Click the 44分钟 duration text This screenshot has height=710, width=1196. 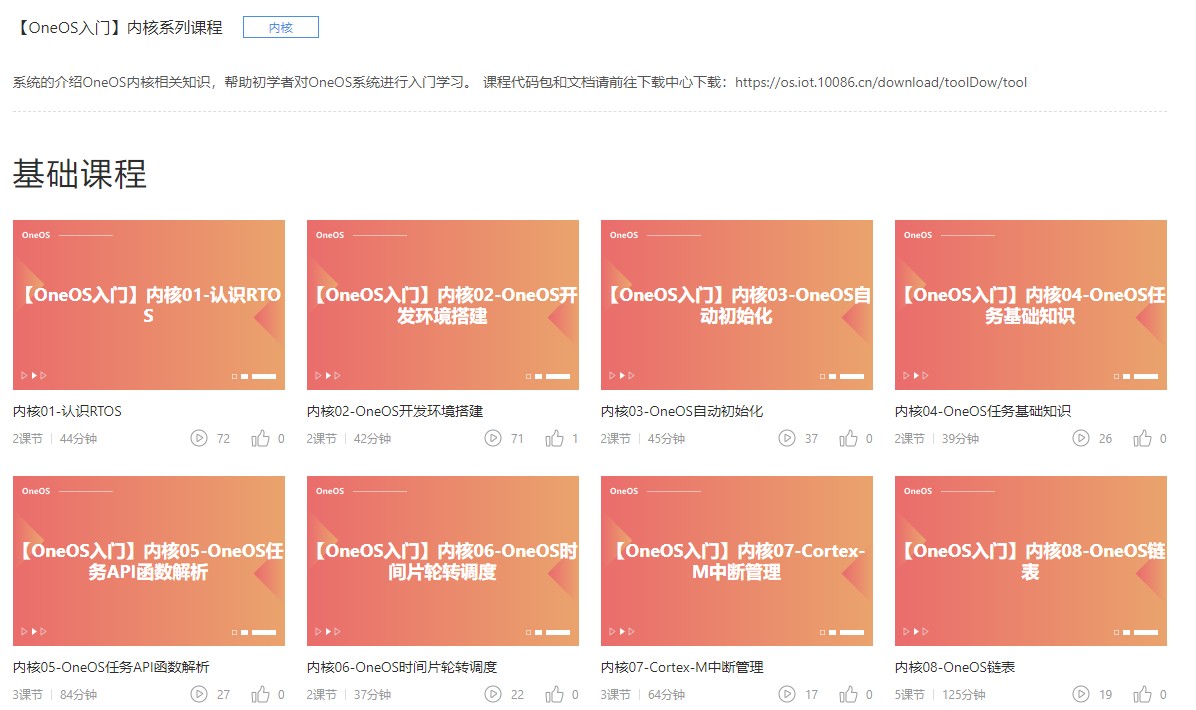(x=79, y=439)
